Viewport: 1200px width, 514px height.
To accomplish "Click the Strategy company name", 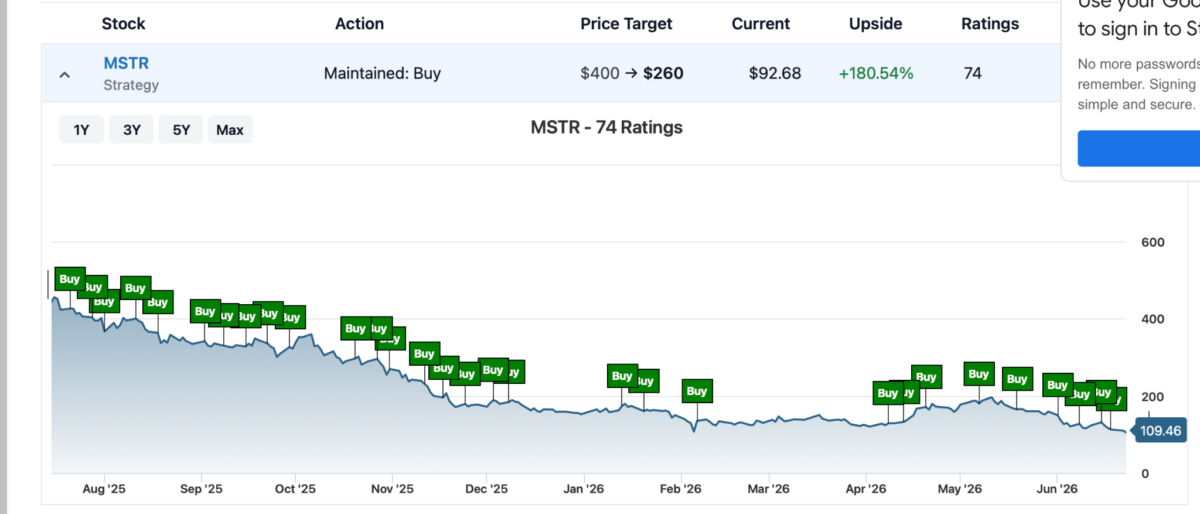I will click(131, 85).
